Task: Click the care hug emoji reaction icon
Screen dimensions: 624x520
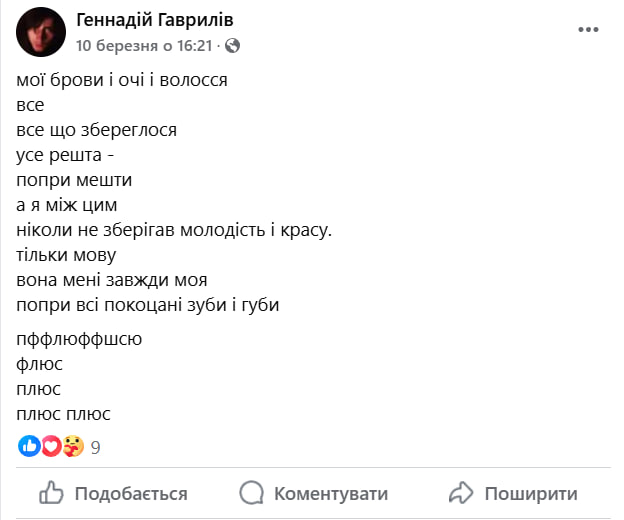Action: (x=72, y=446)
